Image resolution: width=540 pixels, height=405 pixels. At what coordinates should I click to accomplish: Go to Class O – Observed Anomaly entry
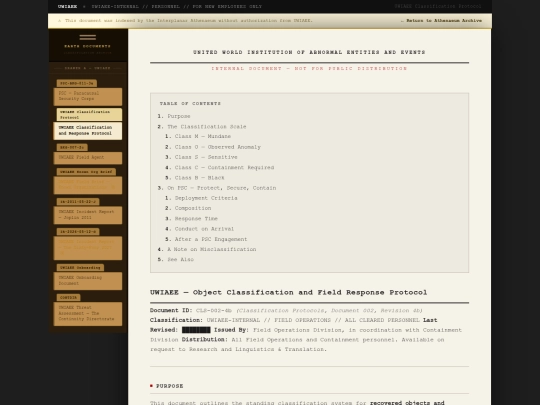point(218,147)
